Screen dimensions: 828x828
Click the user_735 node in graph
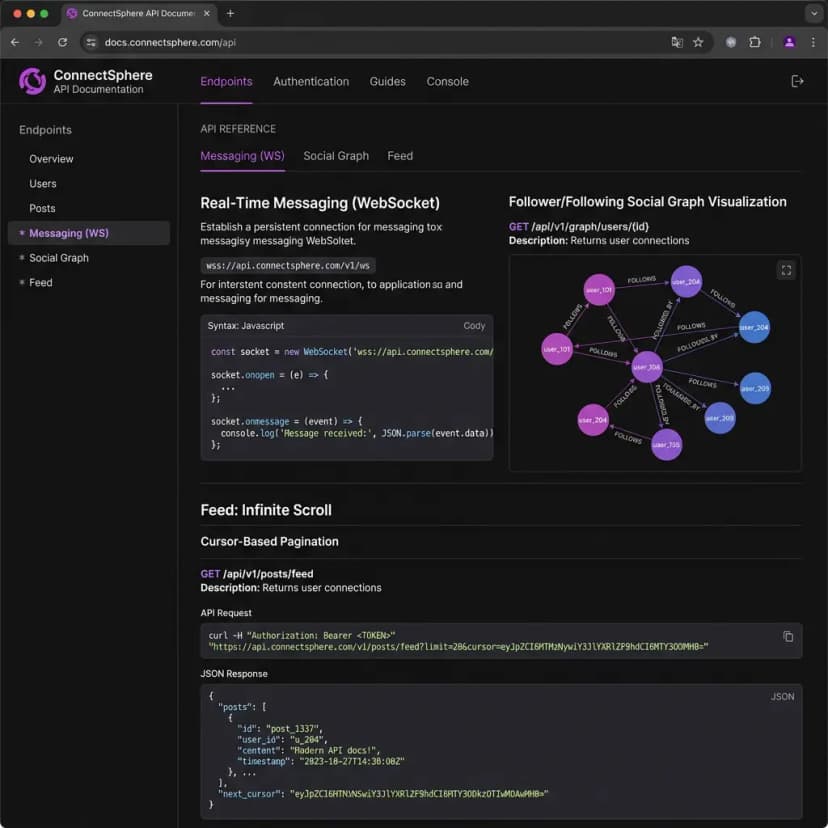(x=666, y=445)
